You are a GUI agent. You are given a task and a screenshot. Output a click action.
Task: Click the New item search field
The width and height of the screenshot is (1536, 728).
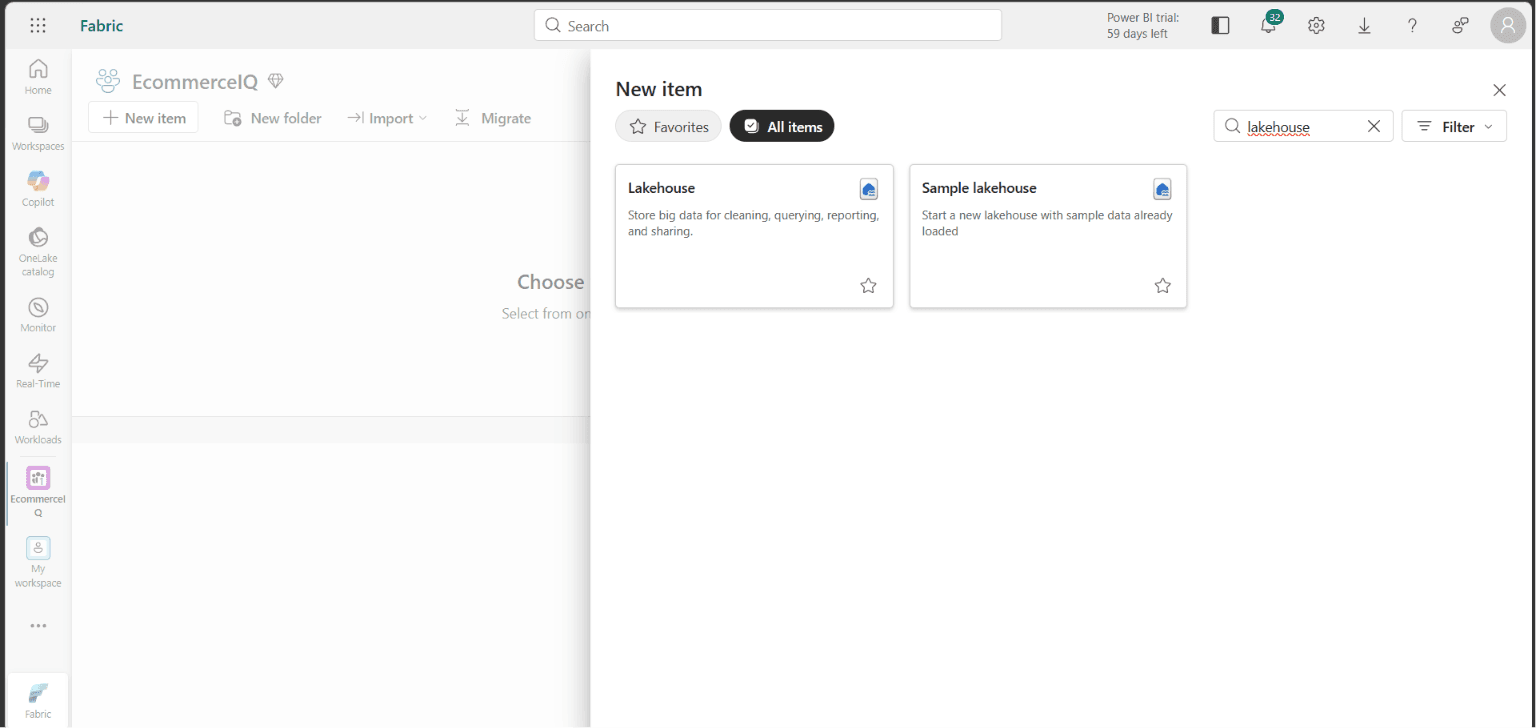tap(1303, 126)
